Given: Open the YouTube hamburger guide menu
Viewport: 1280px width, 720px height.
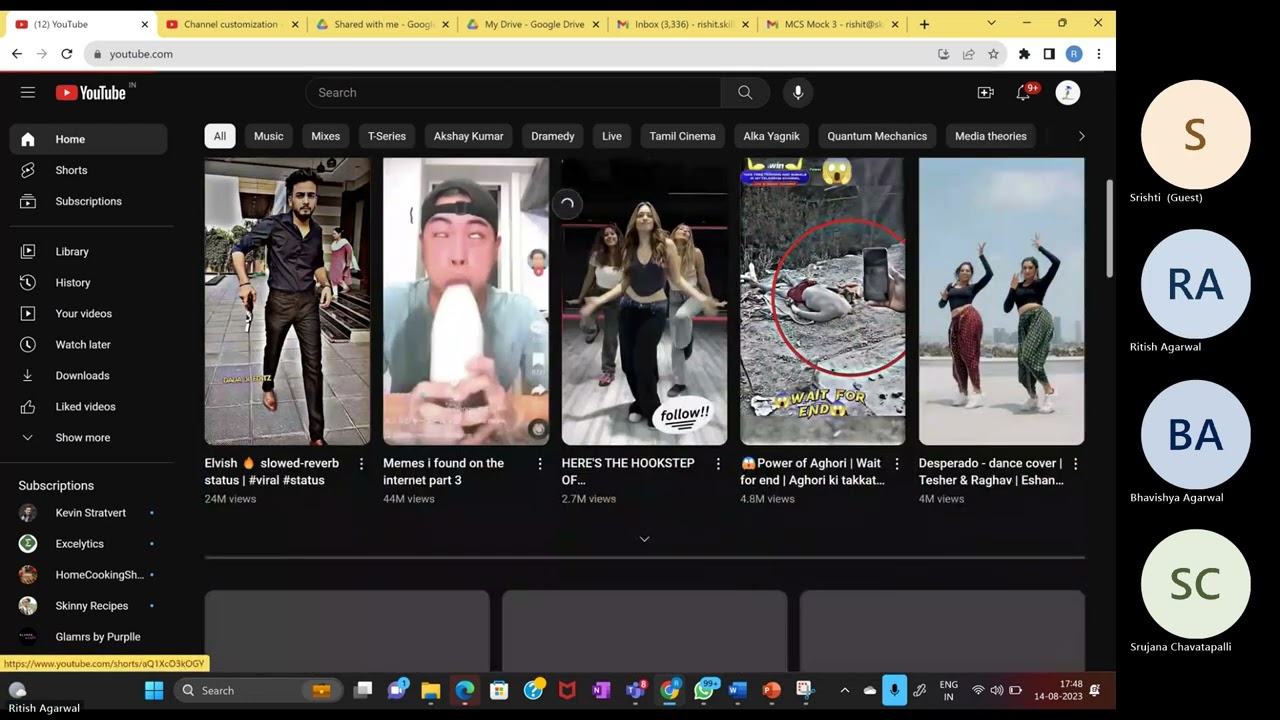Looking at the screenshot, I should coord(28,93).
